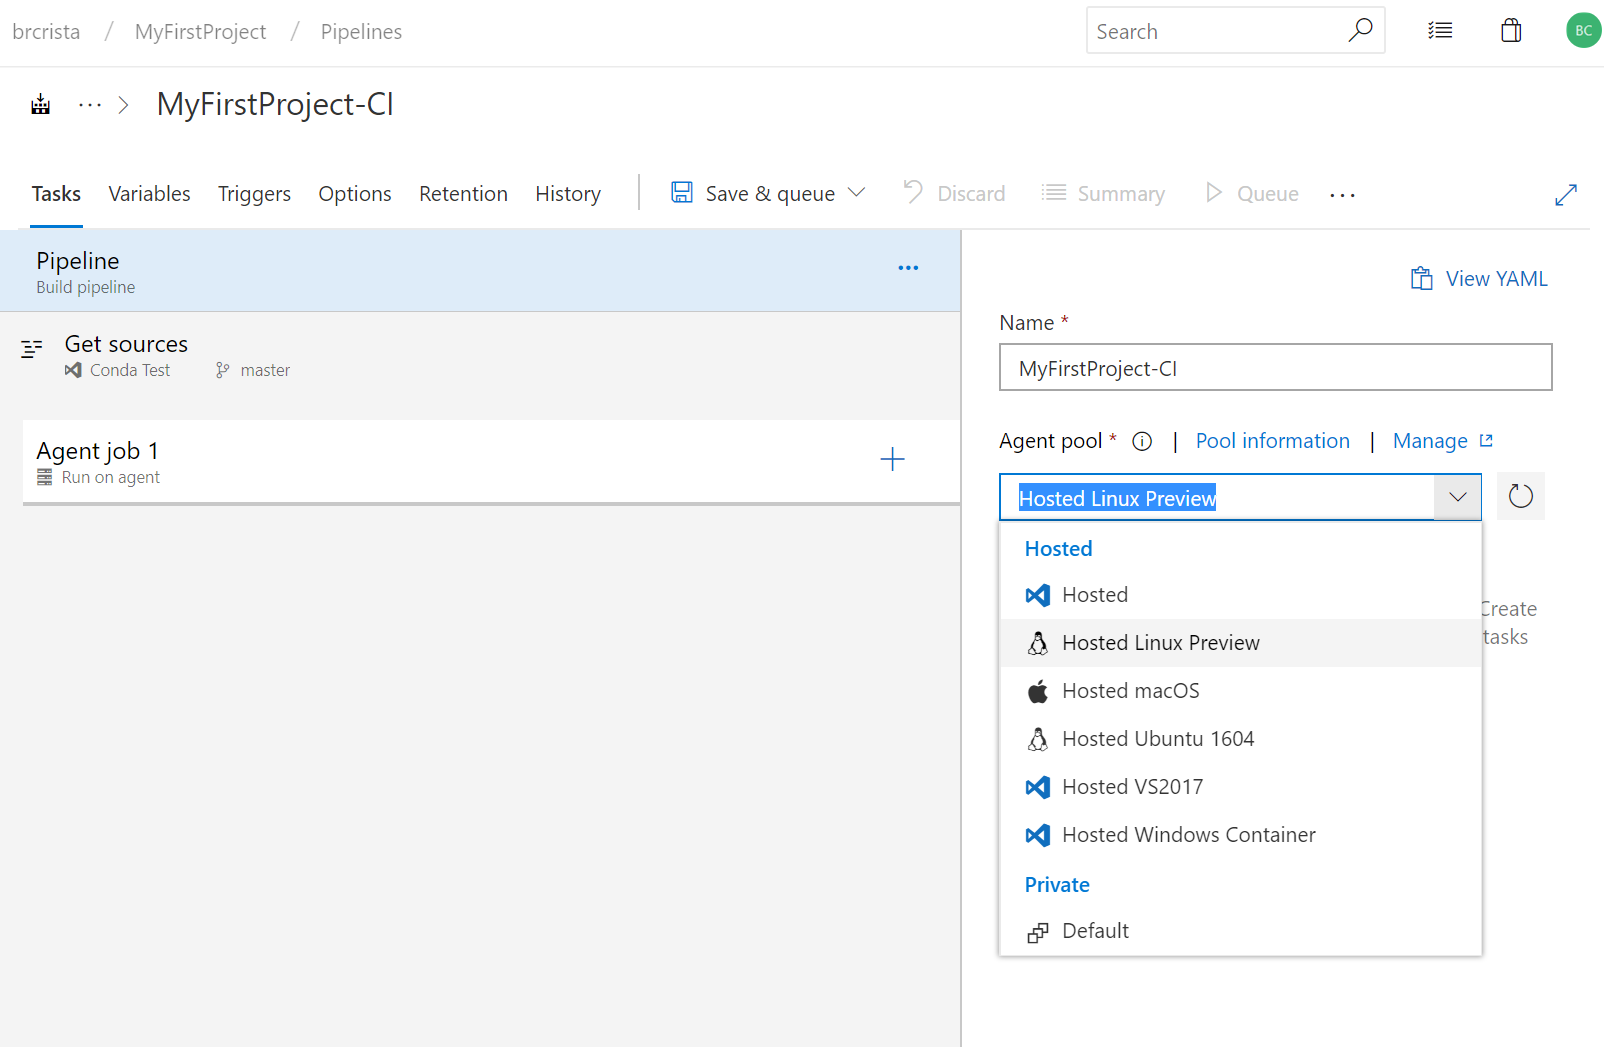
Task: View the History tab
Action: 568,194
